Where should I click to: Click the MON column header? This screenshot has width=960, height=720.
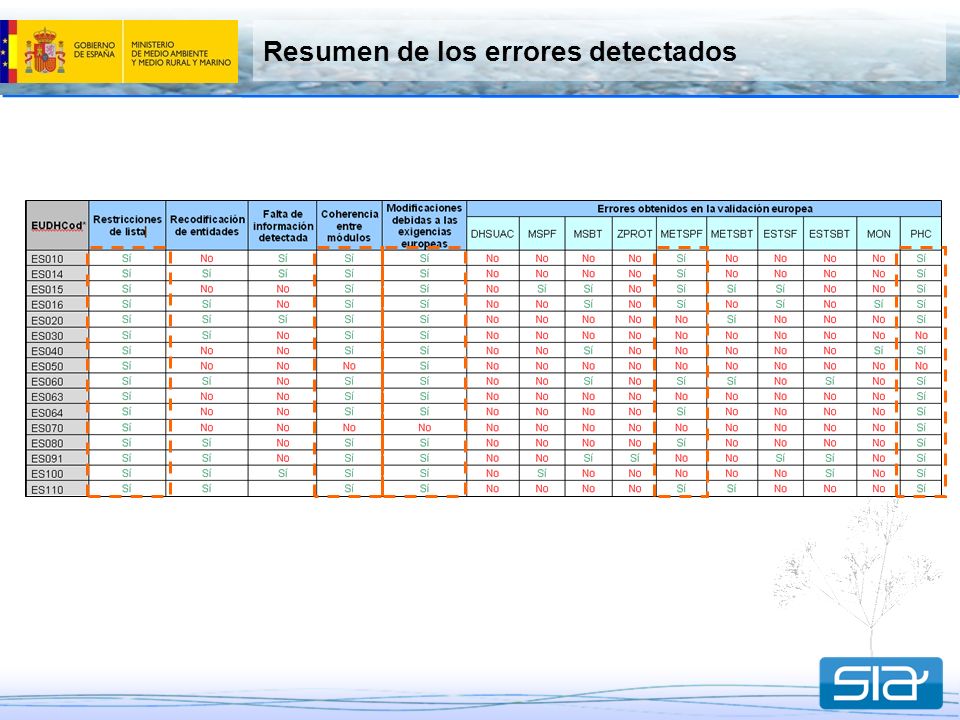click(x=879, y=233)
